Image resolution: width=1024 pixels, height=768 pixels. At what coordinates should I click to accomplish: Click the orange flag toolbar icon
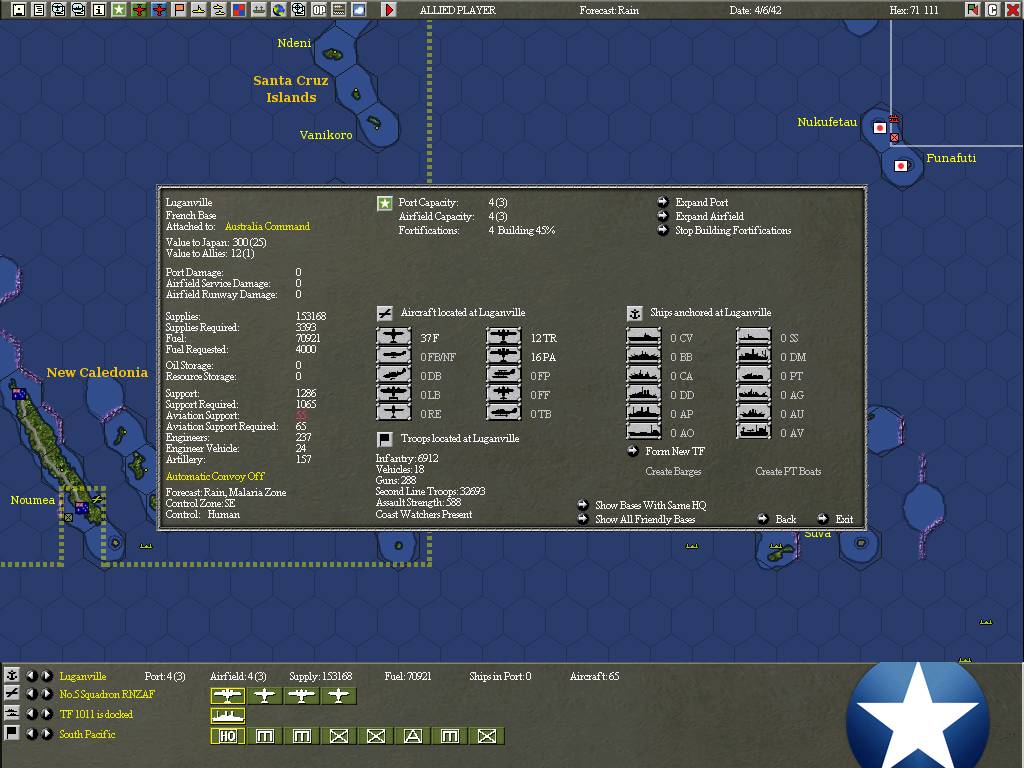click(179, 10)
